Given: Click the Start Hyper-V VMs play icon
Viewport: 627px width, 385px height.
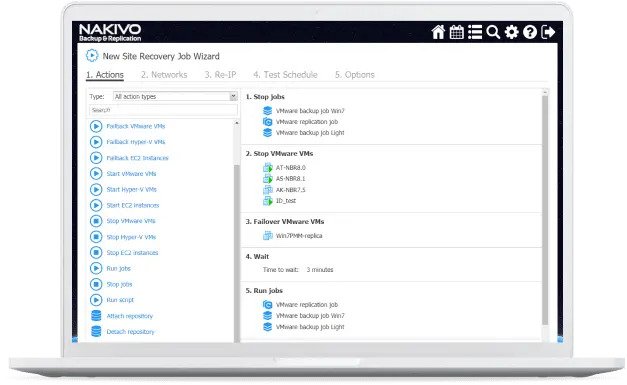Looking at the screenshot, I should click(x=96, y=190).
